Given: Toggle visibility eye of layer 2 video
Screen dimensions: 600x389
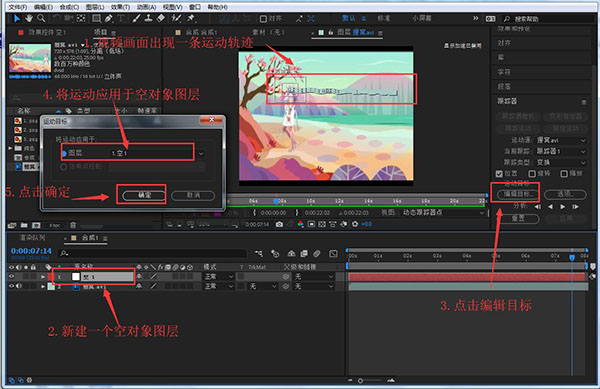Looking at the screenshot, I should (11, 286).
